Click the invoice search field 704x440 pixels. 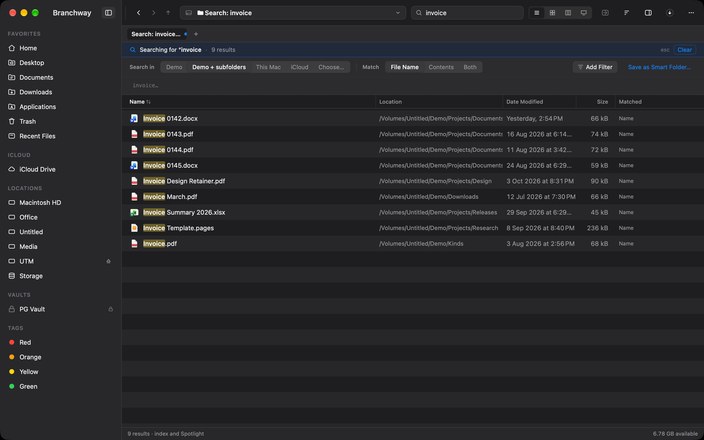pos(467,13)
